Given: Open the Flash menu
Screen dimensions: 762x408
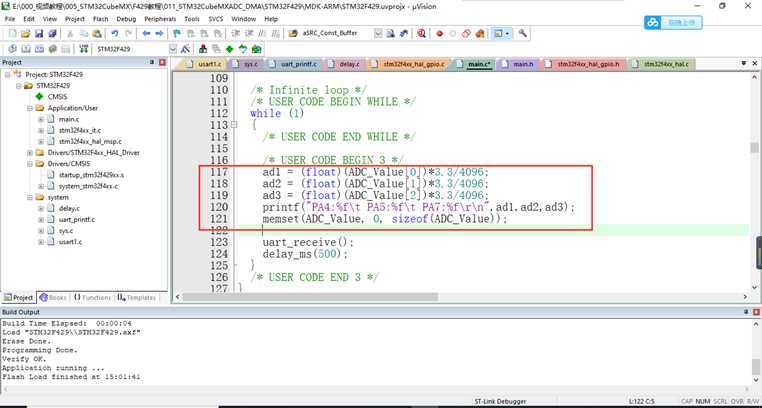Looking at the screenshot, I should point(101,19).
